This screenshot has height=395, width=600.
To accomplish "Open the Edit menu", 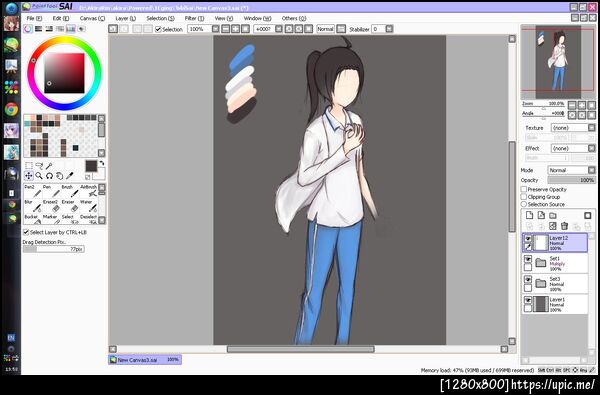I will (61, 18).
